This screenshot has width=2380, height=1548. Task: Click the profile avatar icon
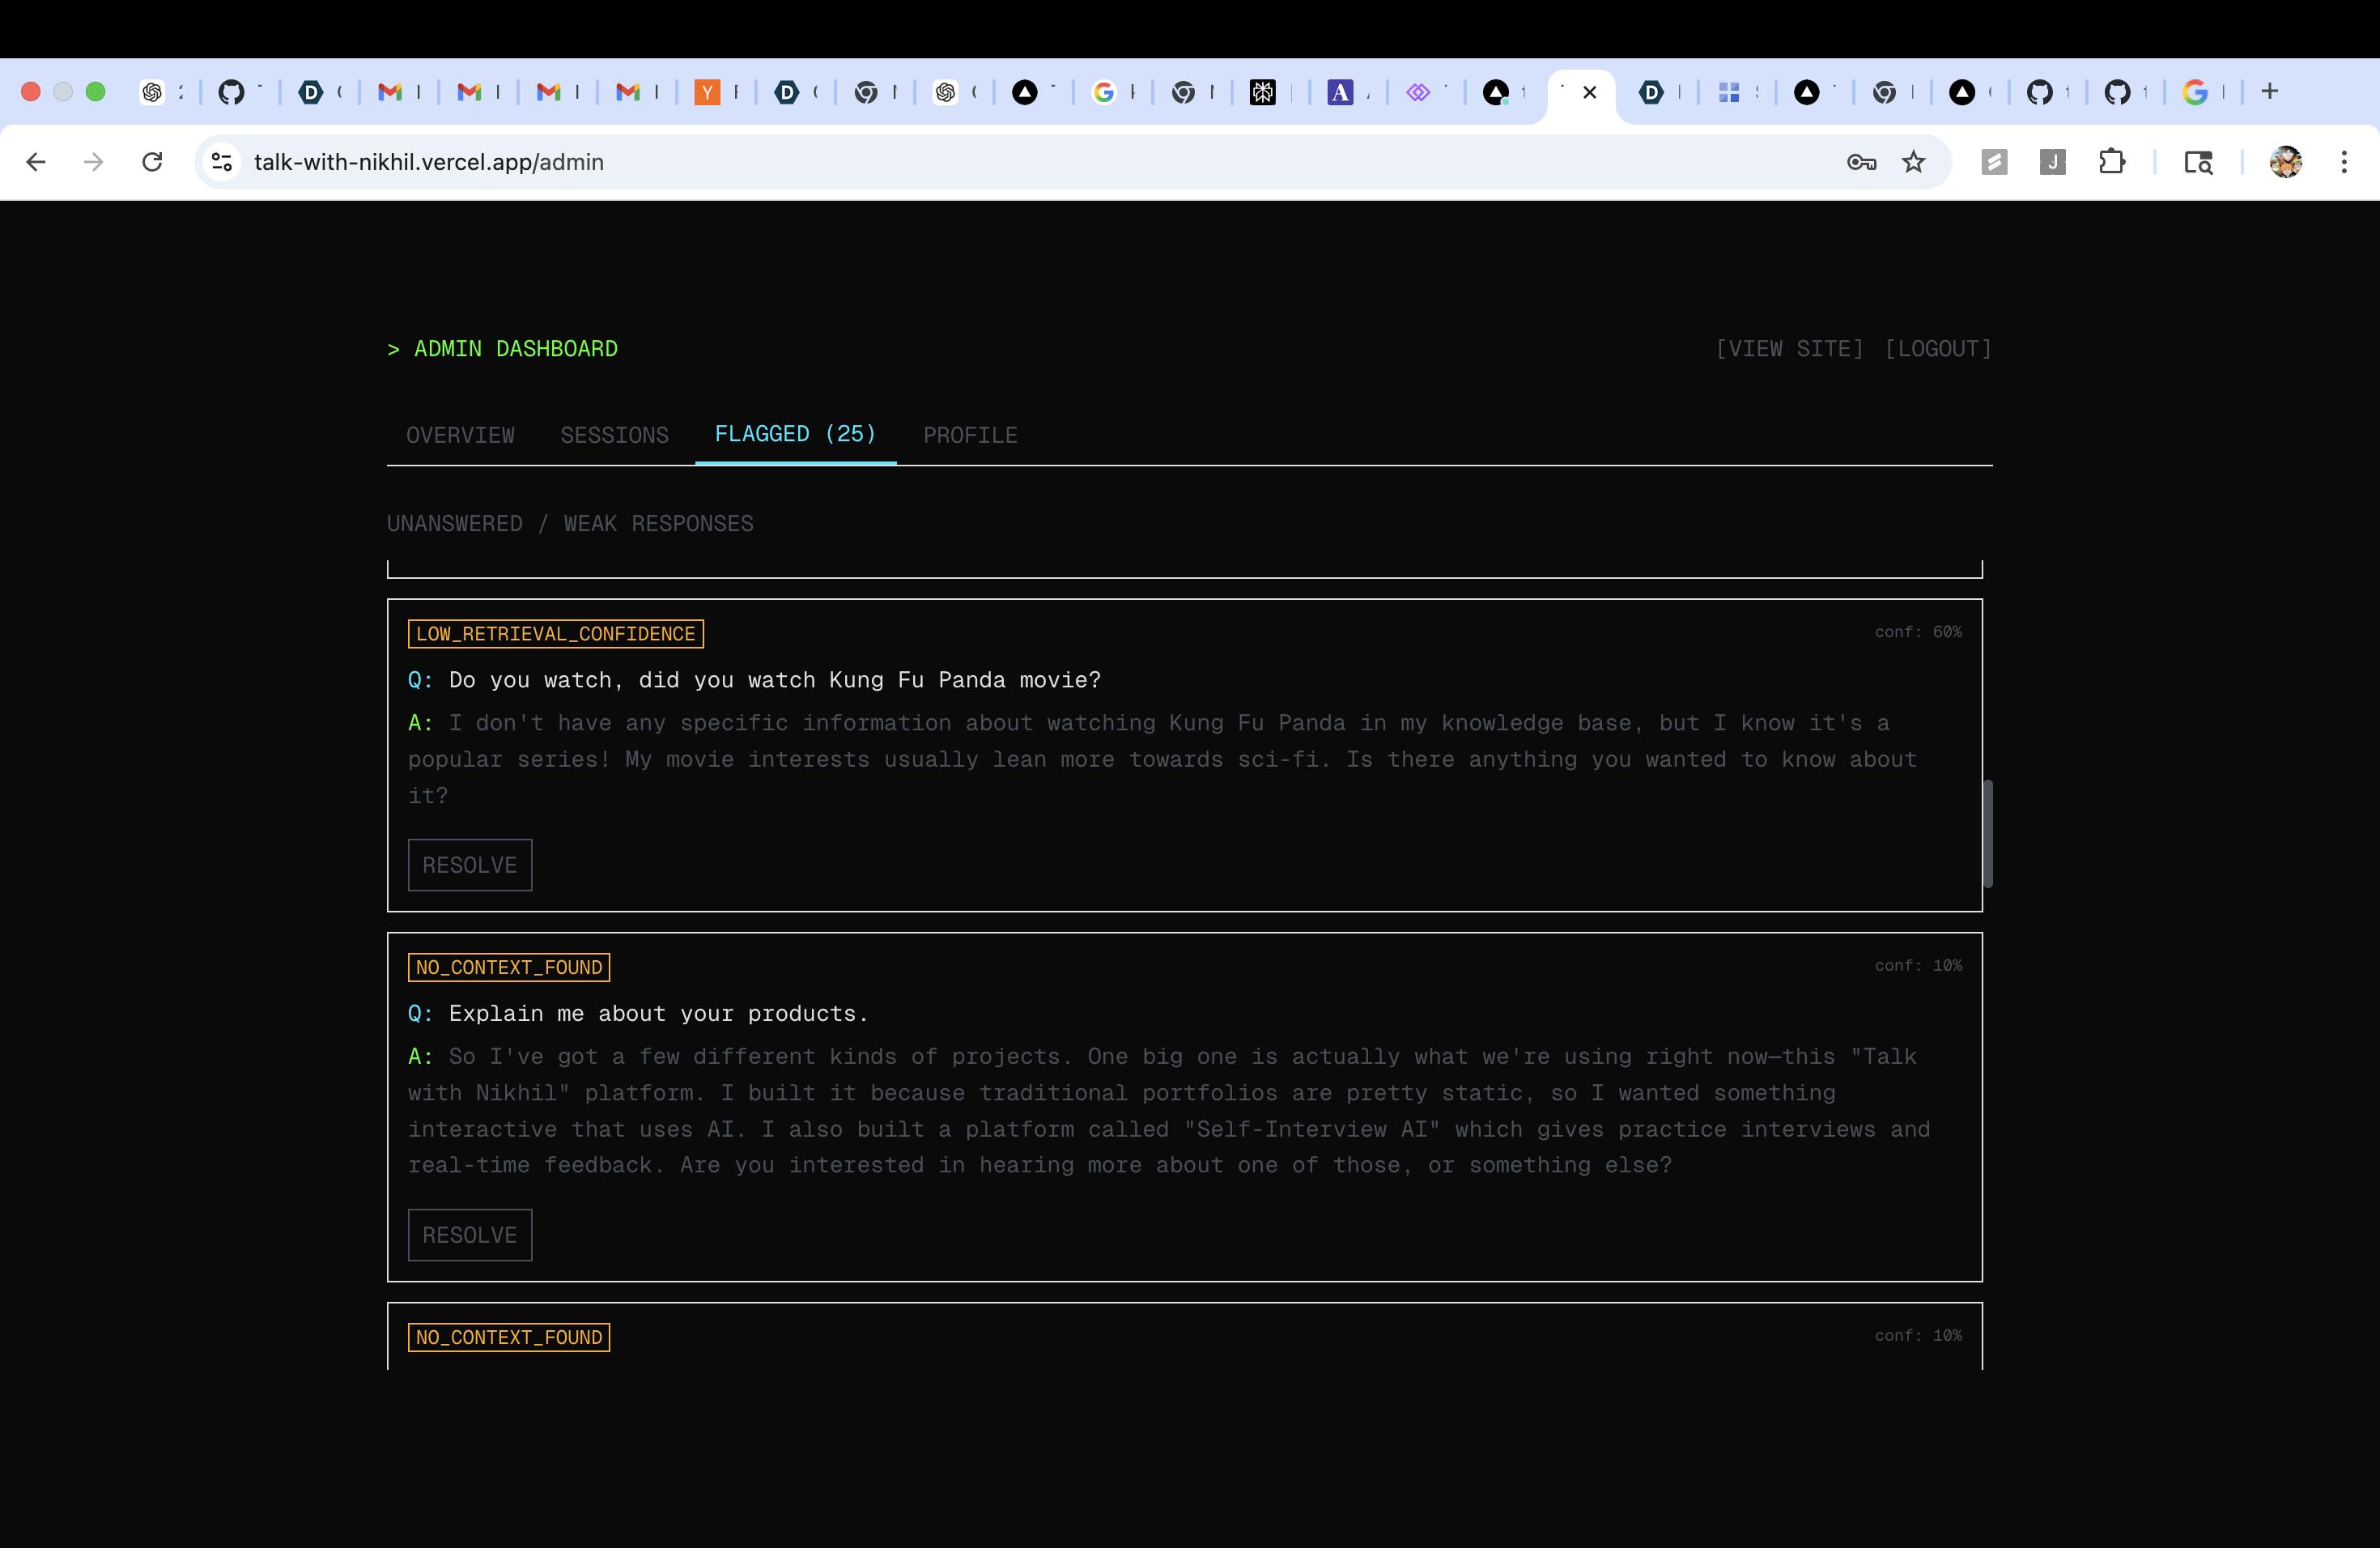pos(2285,162)
